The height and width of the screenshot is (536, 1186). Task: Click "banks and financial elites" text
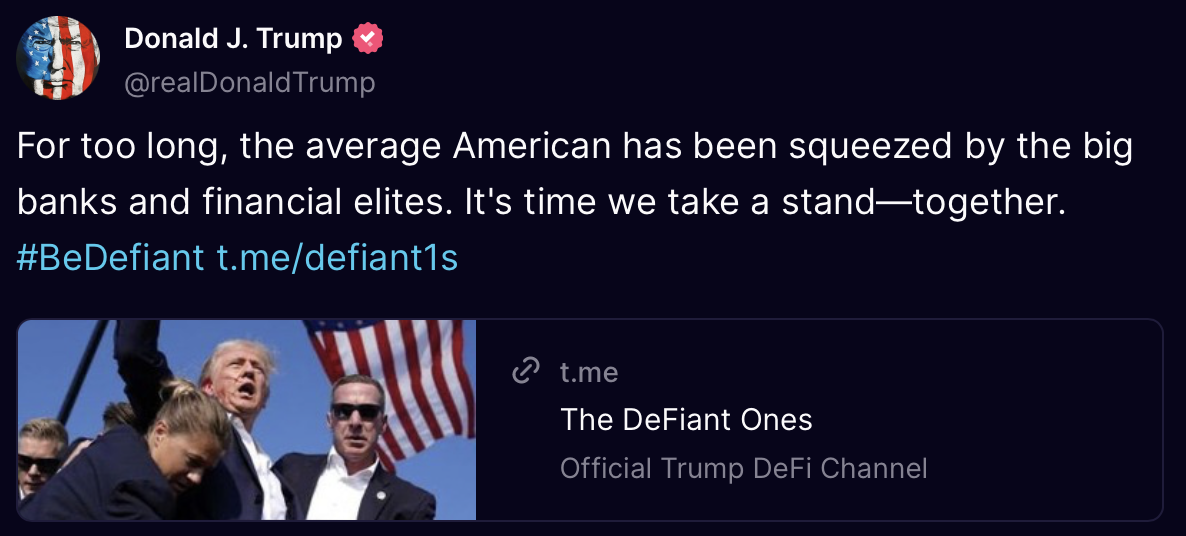pyautogui.click(x=236, y=203)
